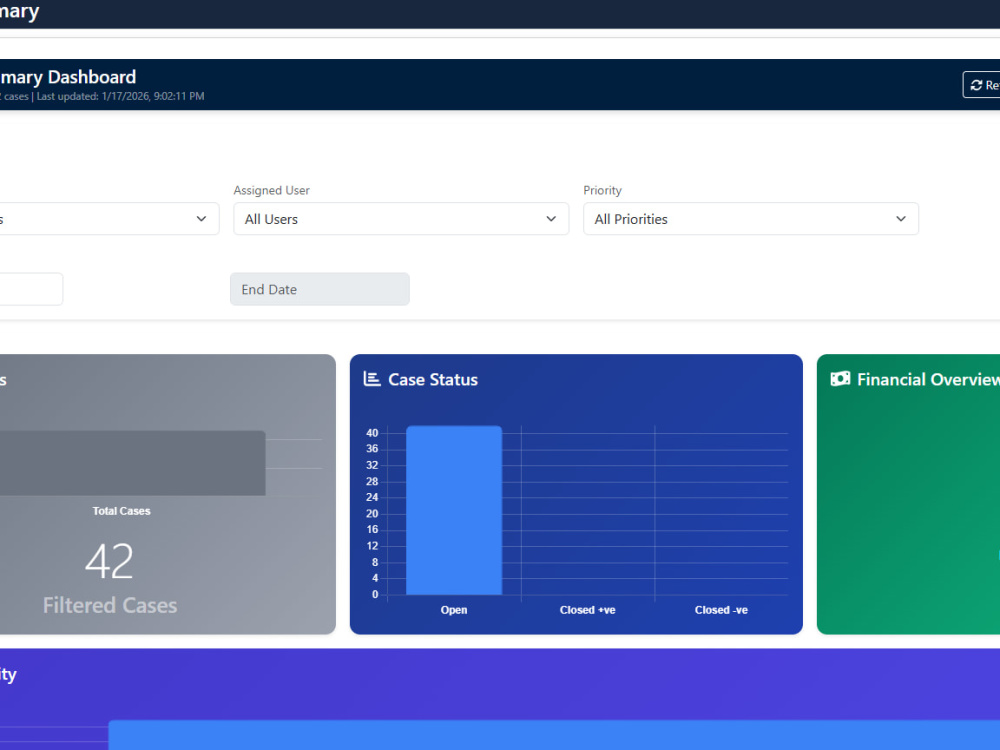Screen dimensions: 1000x750
Task: Click the start date field left of End Date
Action: 31,290
